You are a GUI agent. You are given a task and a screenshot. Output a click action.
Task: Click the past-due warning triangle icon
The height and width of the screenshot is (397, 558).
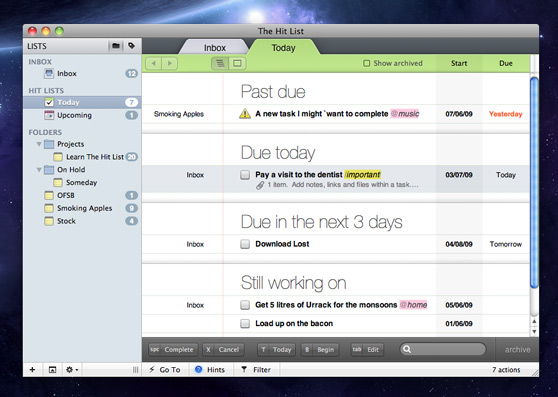click(x=245, y=114)
